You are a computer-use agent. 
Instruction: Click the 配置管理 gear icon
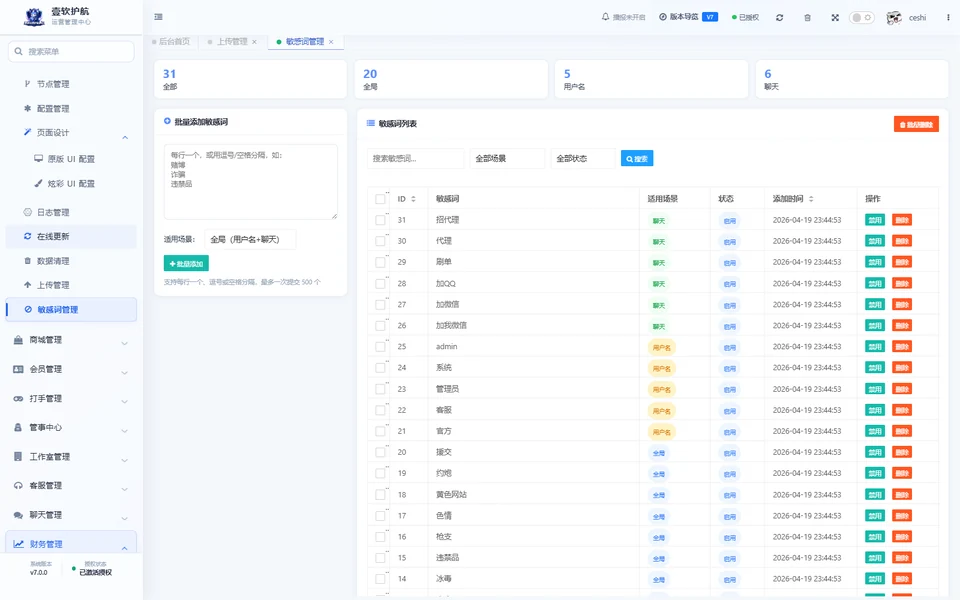[27, 108]
